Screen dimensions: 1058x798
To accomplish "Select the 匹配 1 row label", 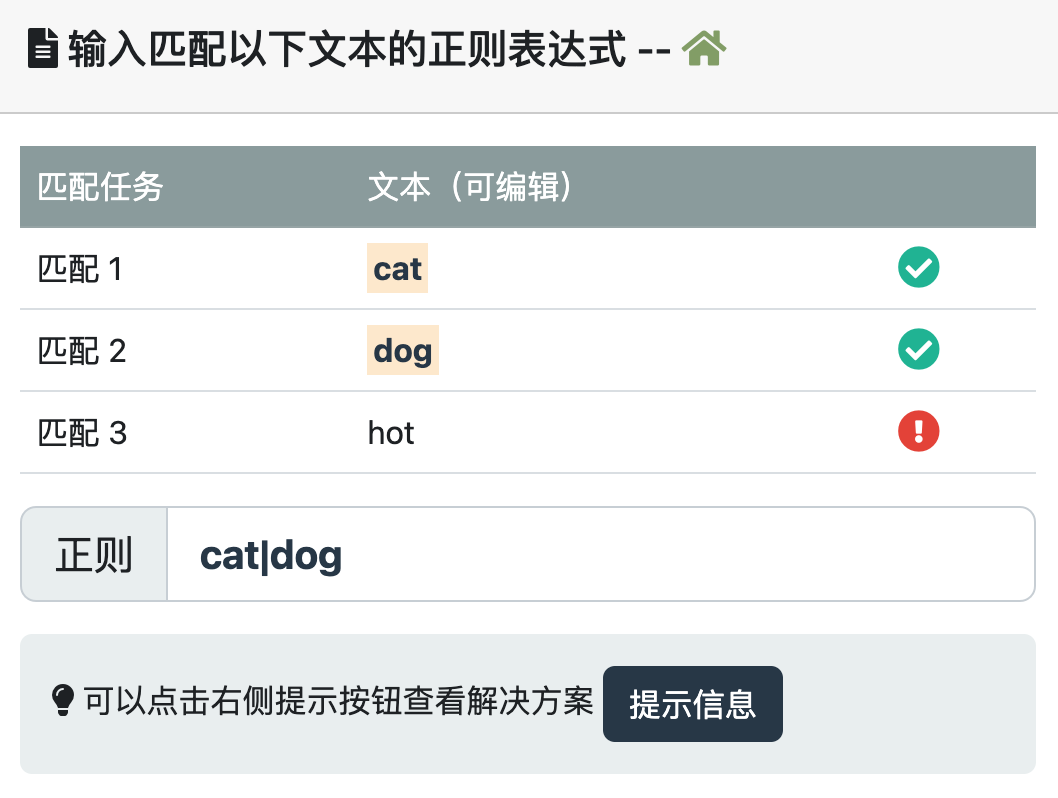I will [x=80, y=269].
